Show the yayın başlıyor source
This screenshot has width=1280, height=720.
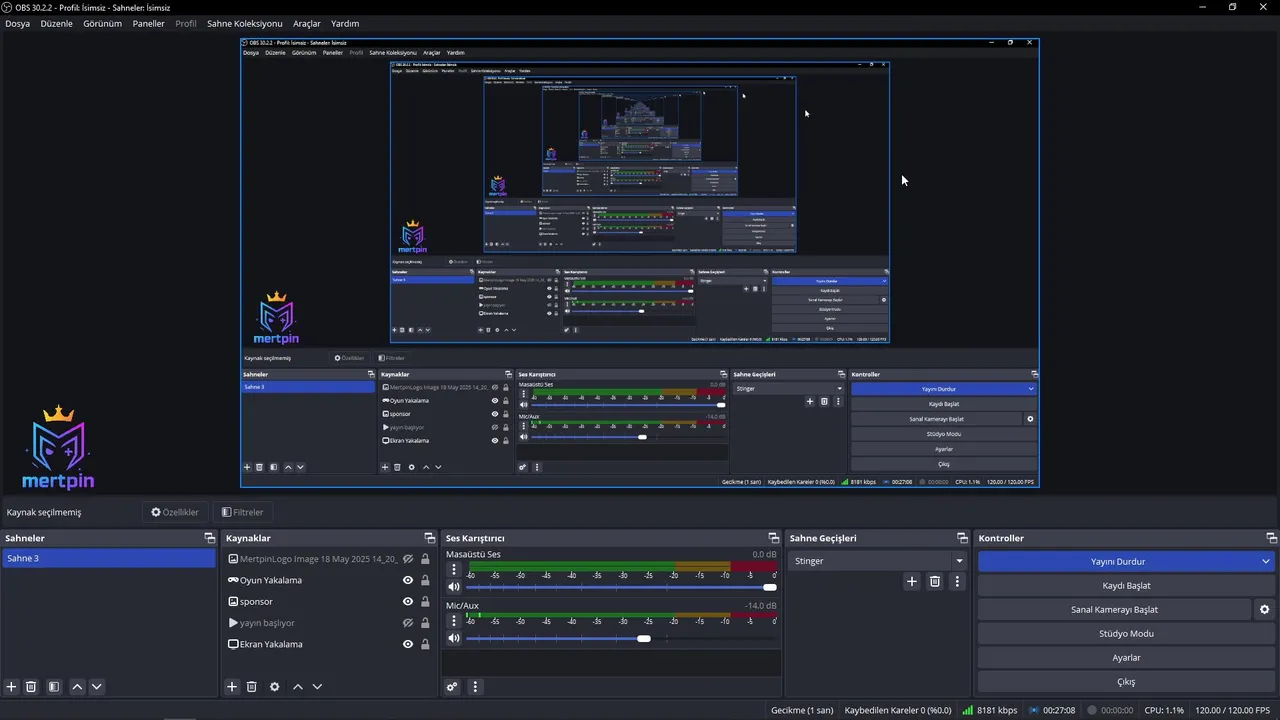(408, 623)
